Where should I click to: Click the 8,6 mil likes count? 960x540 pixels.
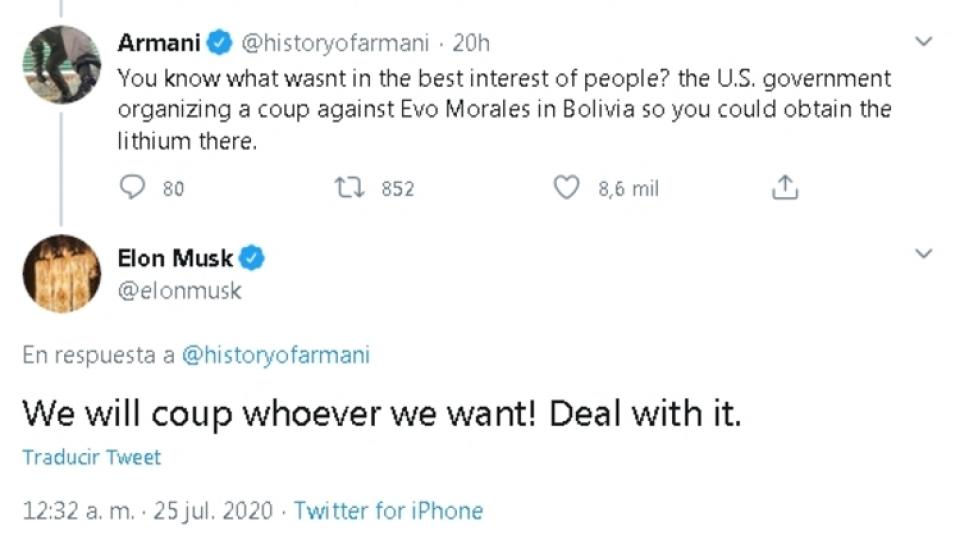coord(628,188)
